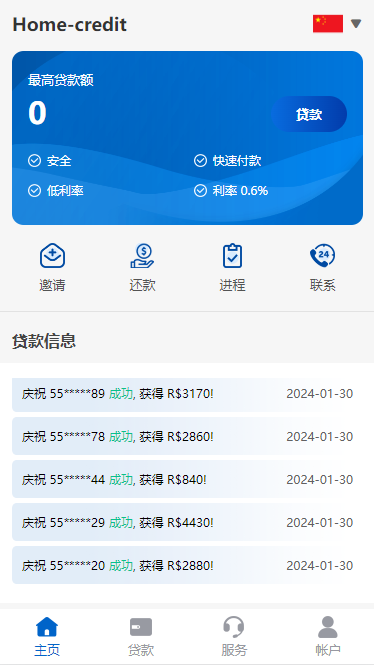Open the 帐户 account tab
The image size is (374, 665).
tap(328, 636)
